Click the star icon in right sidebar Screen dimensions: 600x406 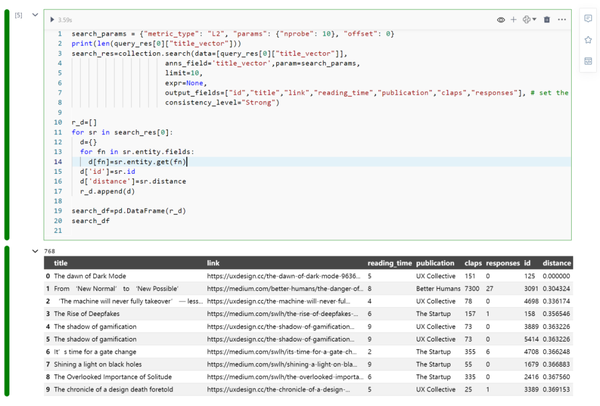pyautogui.click(x=587, y=40)
